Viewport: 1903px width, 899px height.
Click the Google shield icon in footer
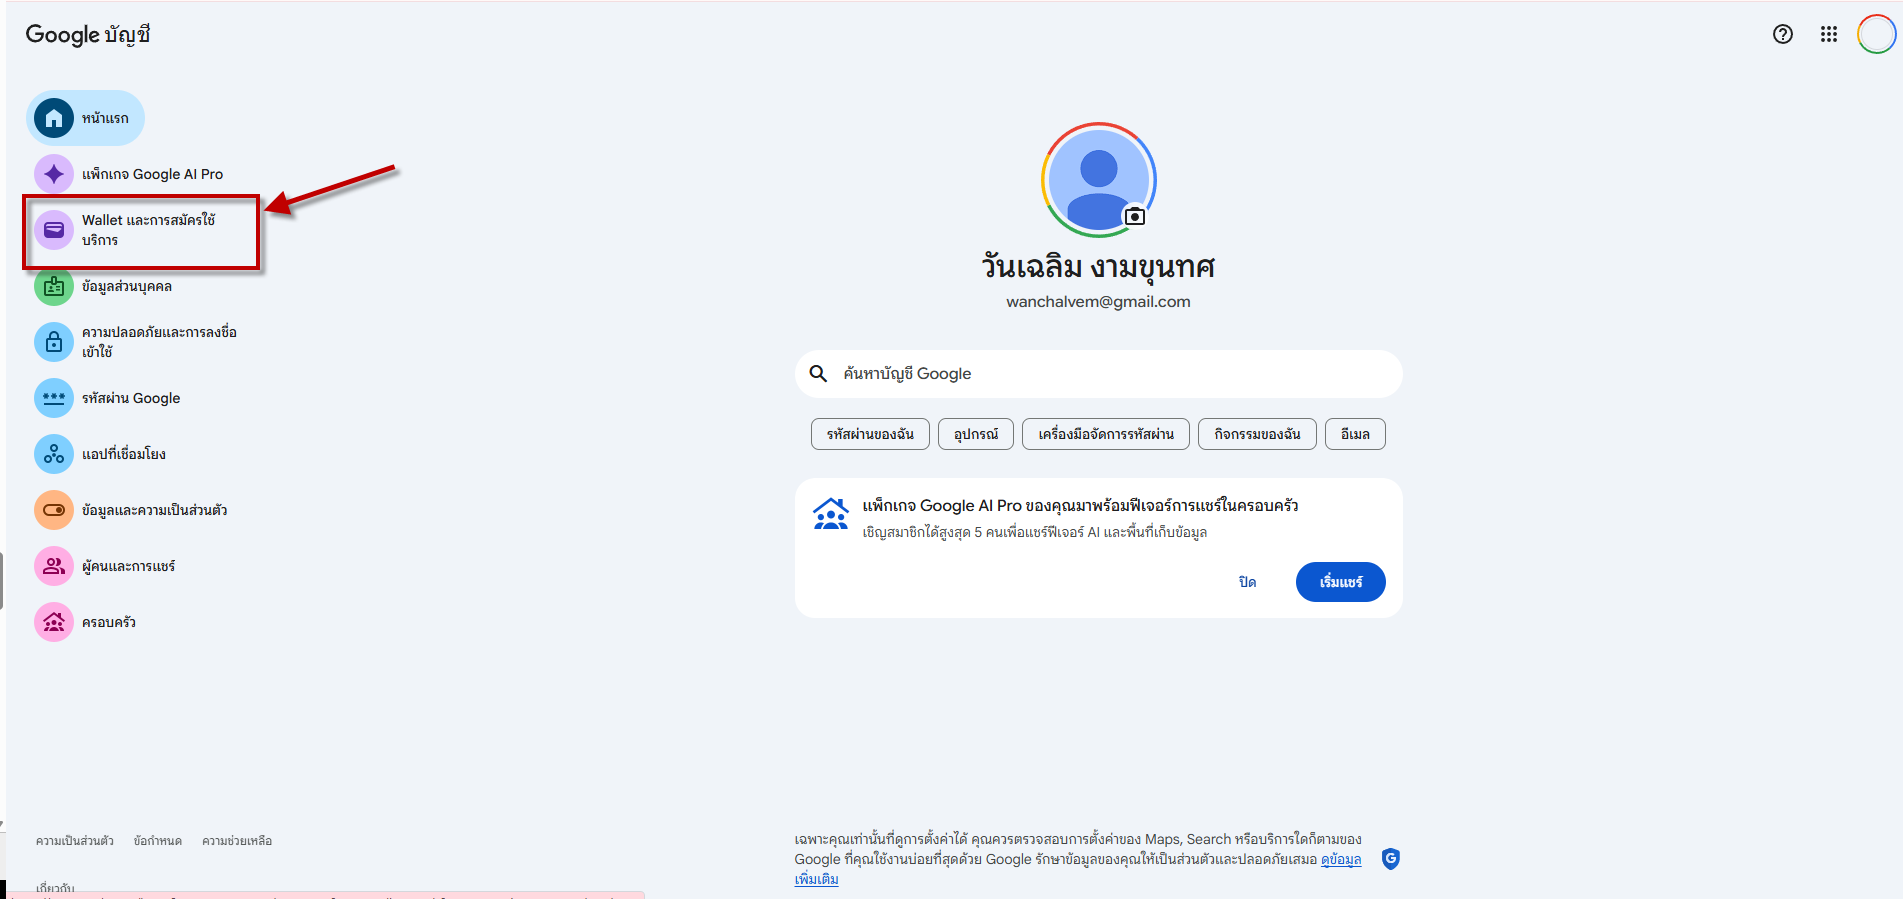pos(1391,859)
